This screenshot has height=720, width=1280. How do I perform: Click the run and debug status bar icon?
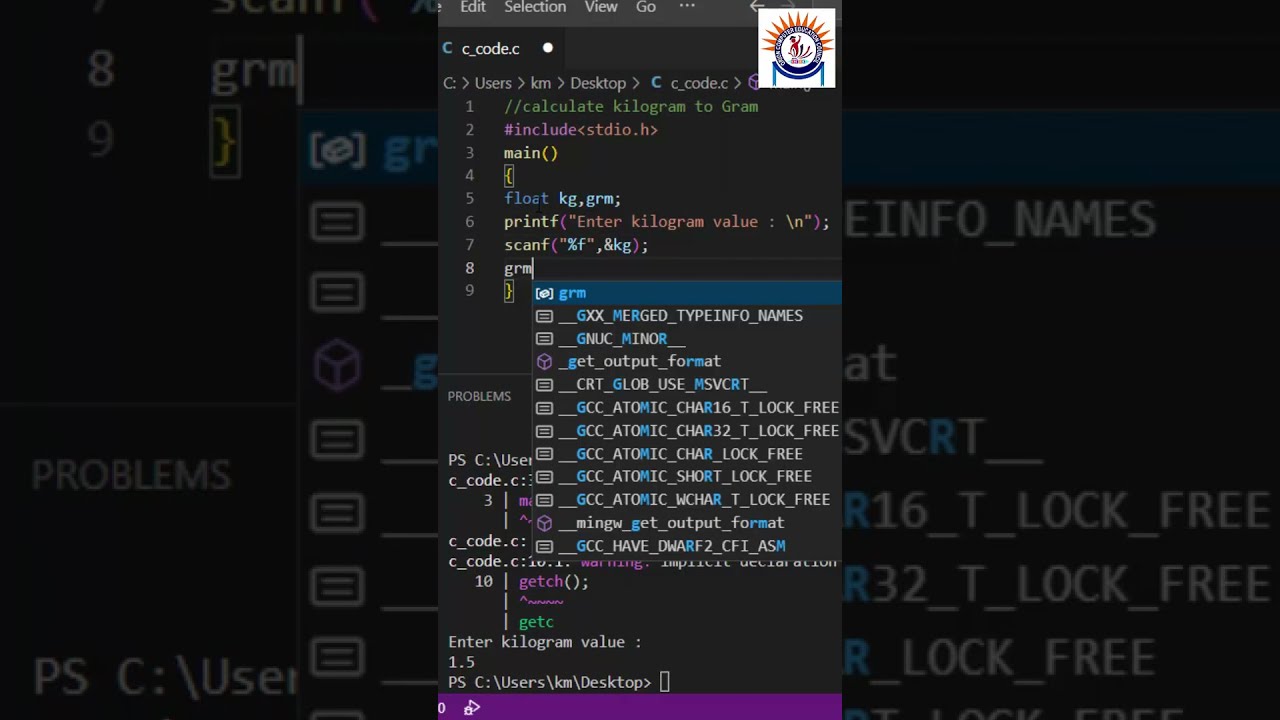pos(472,708)
